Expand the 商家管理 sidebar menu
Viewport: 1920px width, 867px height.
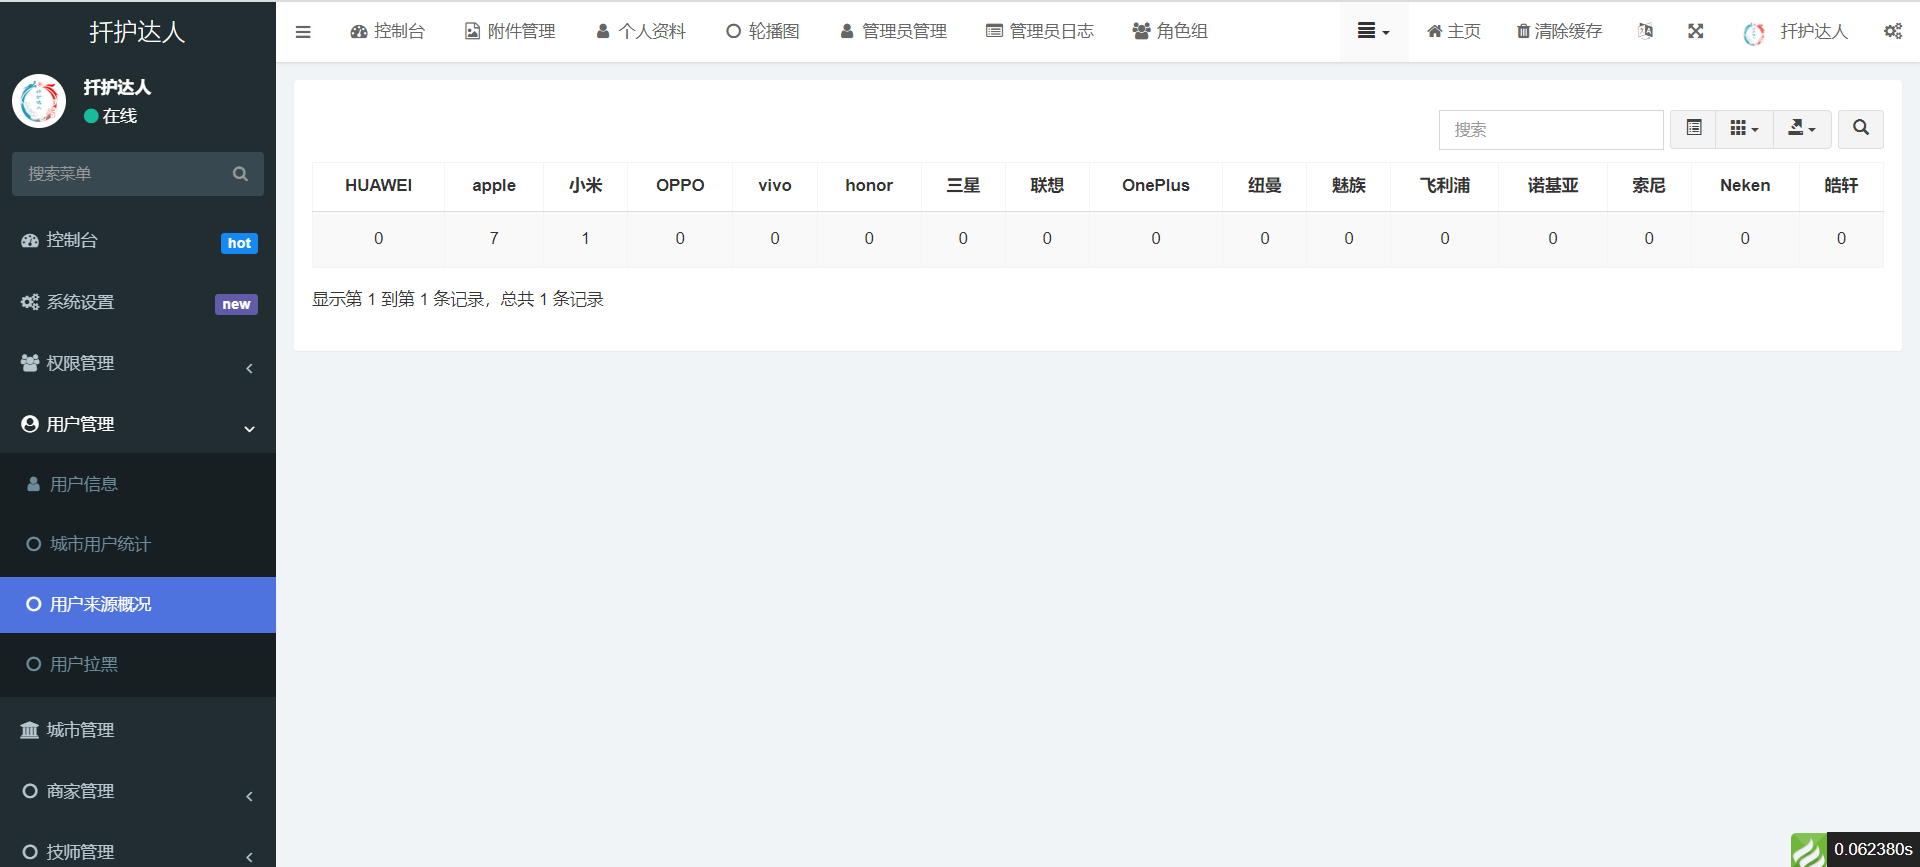[x=137, y=792]
